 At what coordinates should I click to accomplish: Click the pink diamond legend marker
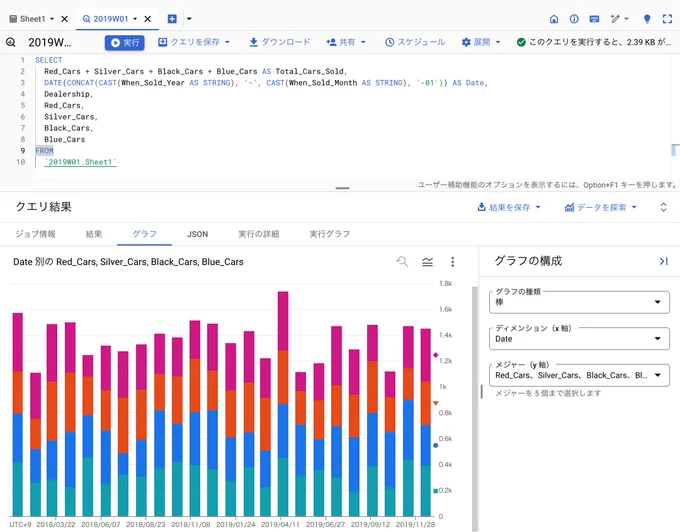(x=435, y=355)
